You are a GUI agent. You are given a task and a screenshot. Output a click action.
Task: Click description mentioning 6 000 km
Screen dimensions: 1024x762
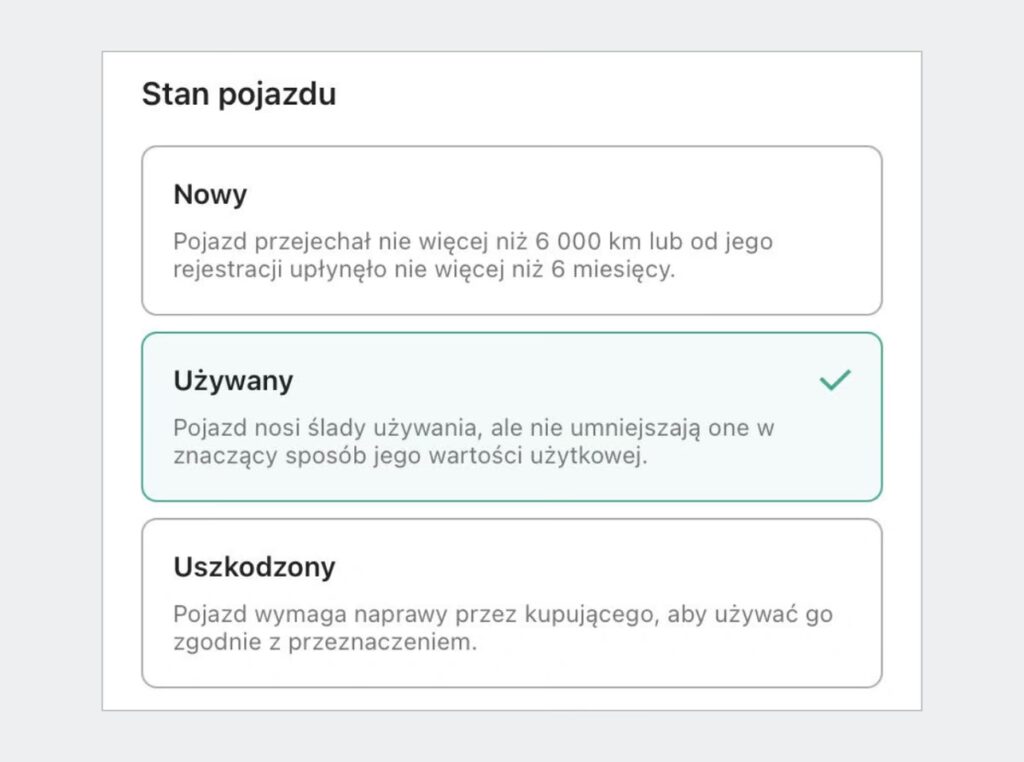[473, 242]
